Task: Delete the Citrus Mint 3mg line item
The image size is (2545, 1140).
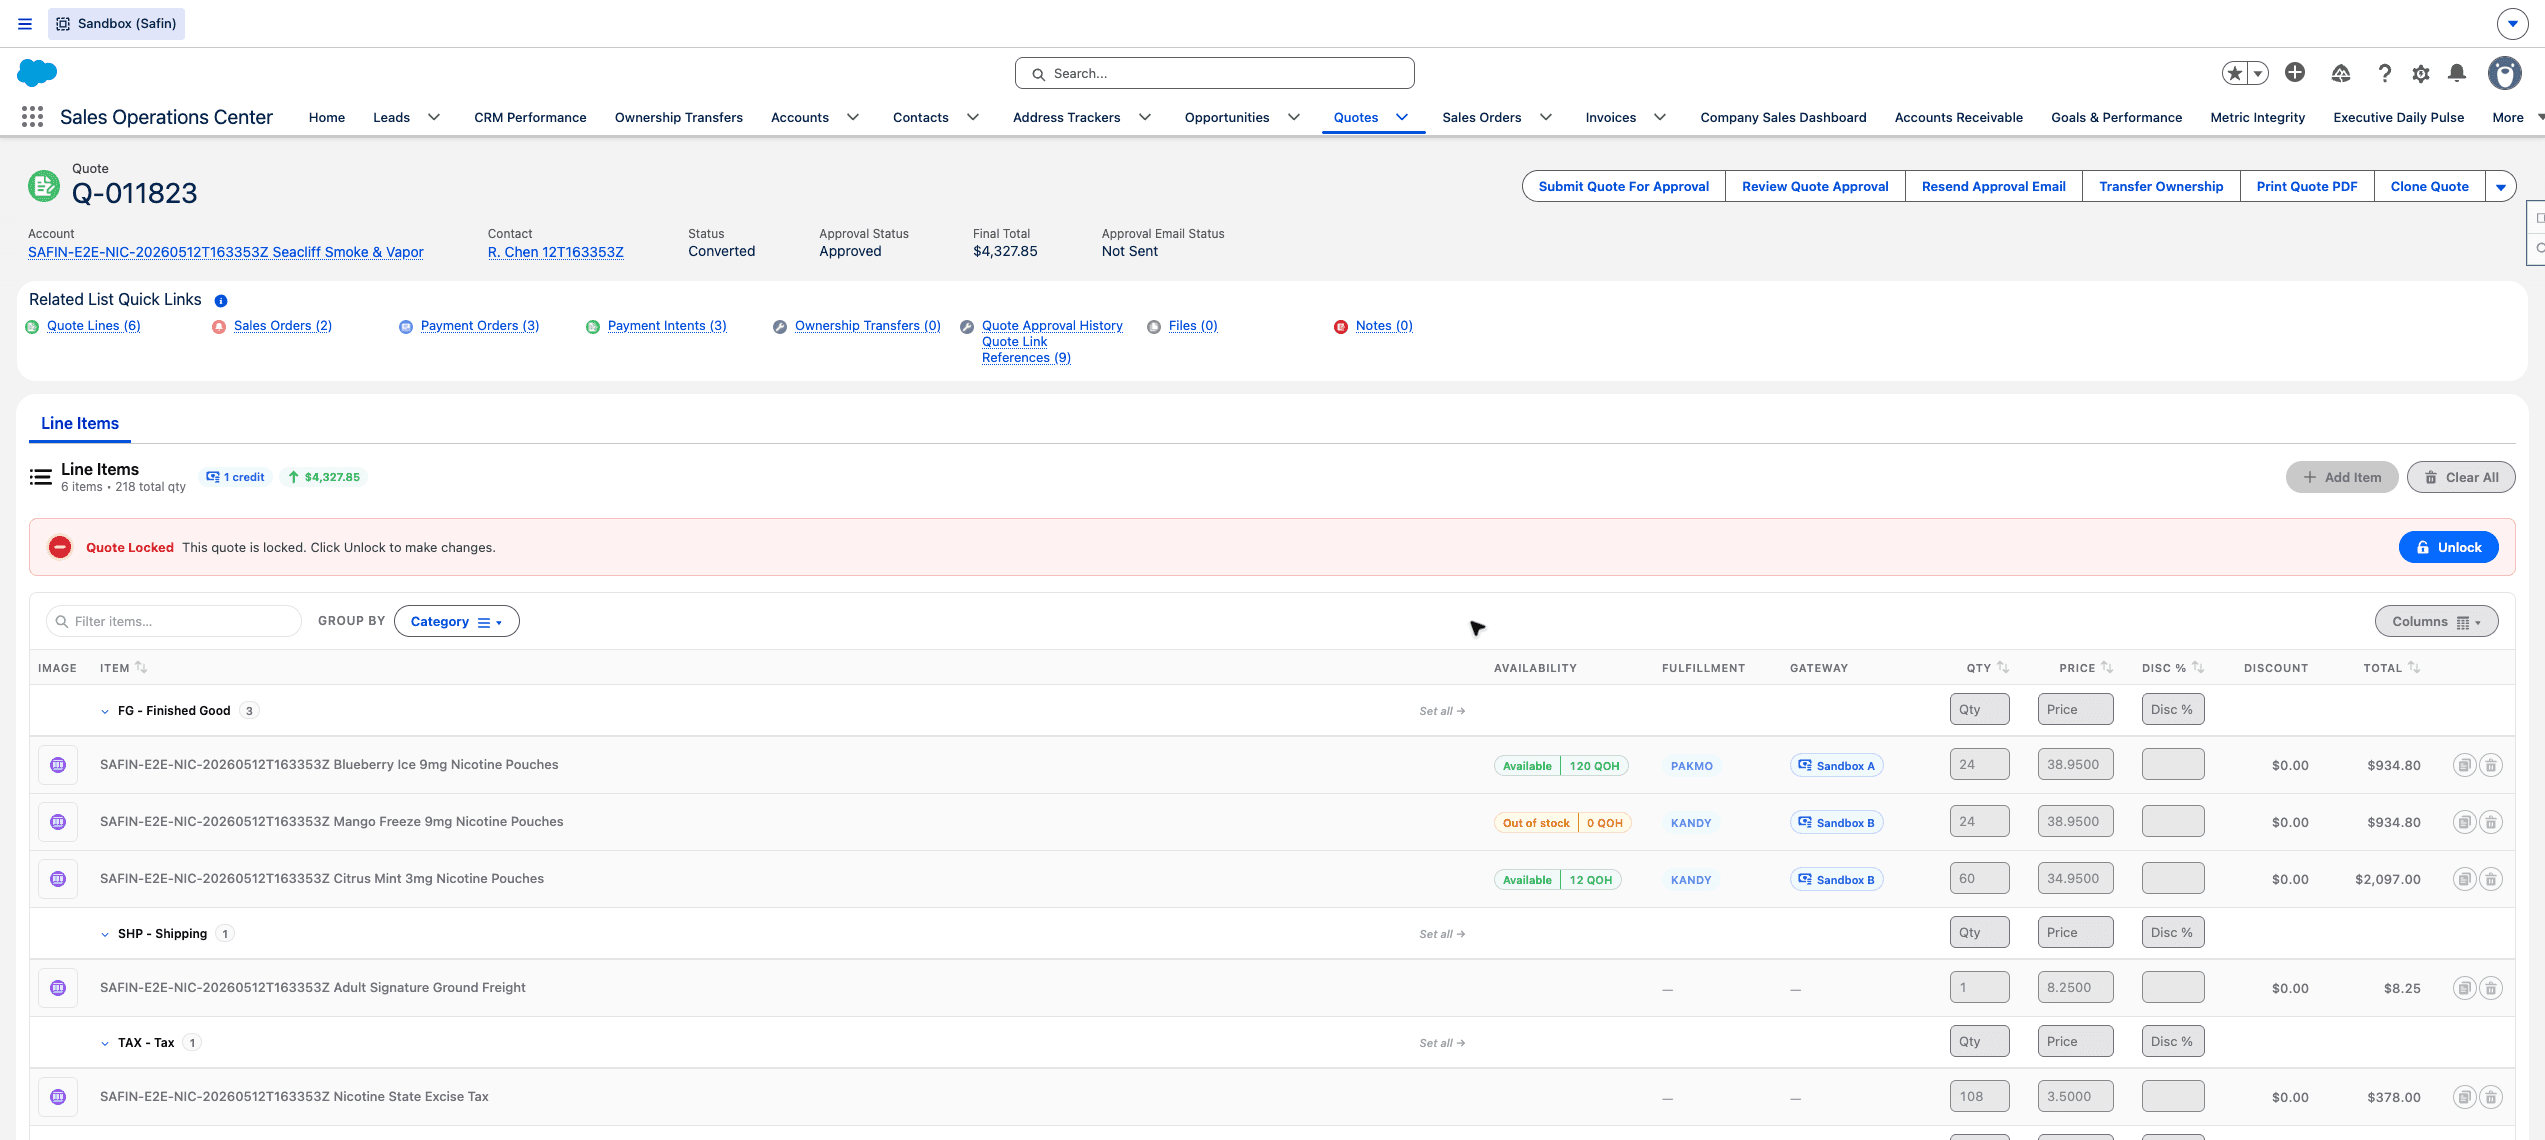Action: 2491,879
